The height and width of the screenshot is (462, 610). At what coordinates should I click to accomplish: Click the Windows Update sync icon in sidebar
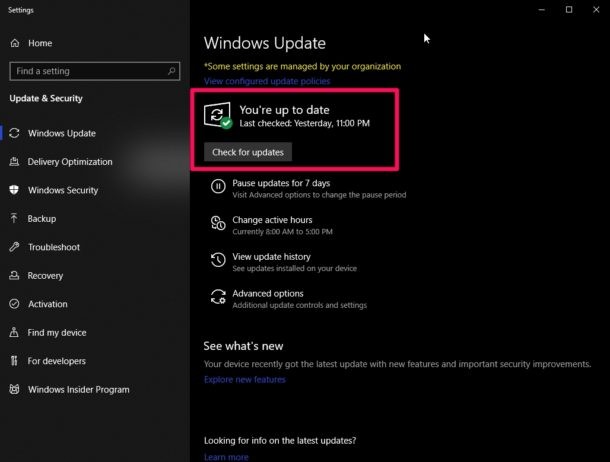[14, 133]
